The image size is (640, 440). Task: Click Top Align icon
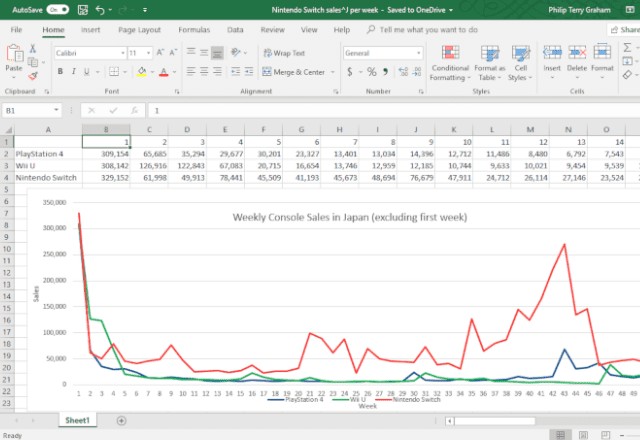(x=191, y=52)
